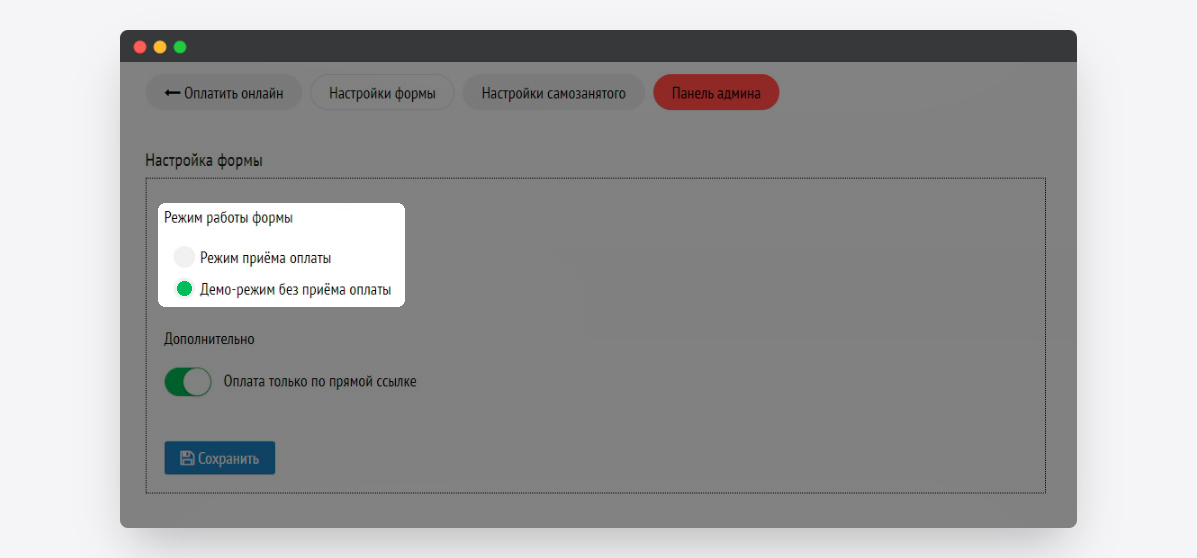Click the floppy disk icon on Сохранить

[x=187, y=458]
